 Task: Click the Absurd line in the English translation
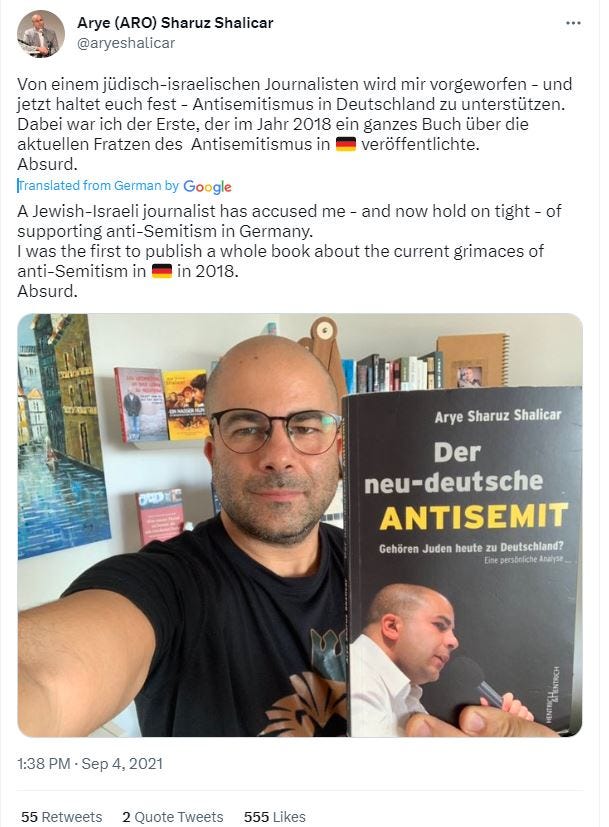(x=47, y=291)
